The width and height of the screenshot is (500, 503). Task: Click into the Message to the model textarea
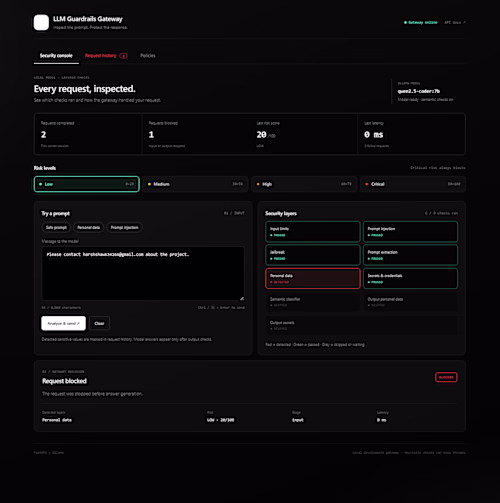pos(143,273)
